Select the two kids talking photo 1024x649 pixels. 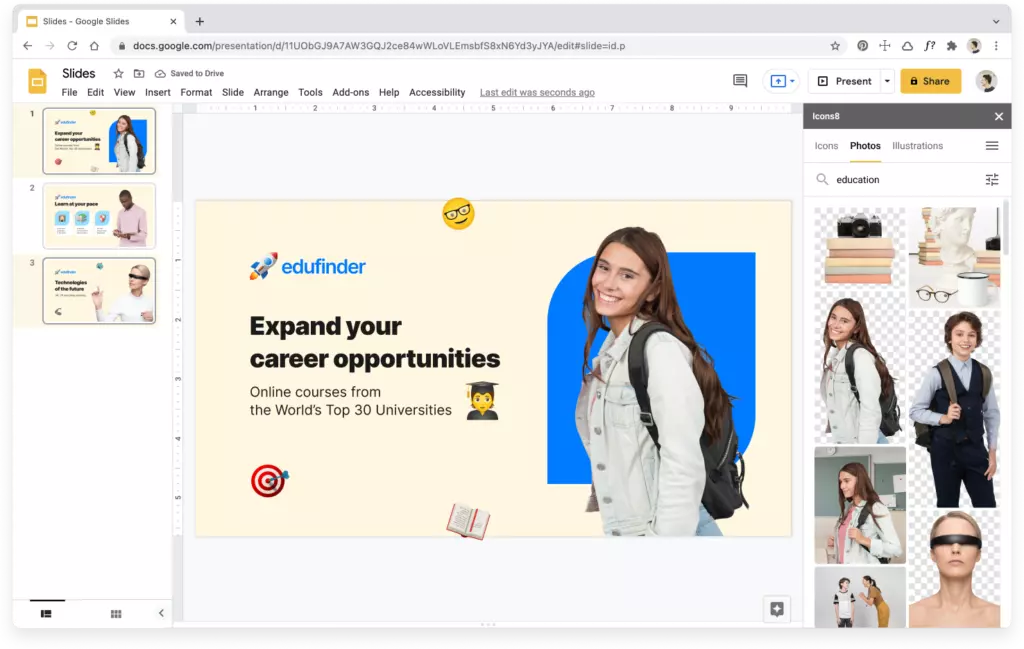(859, 597)
